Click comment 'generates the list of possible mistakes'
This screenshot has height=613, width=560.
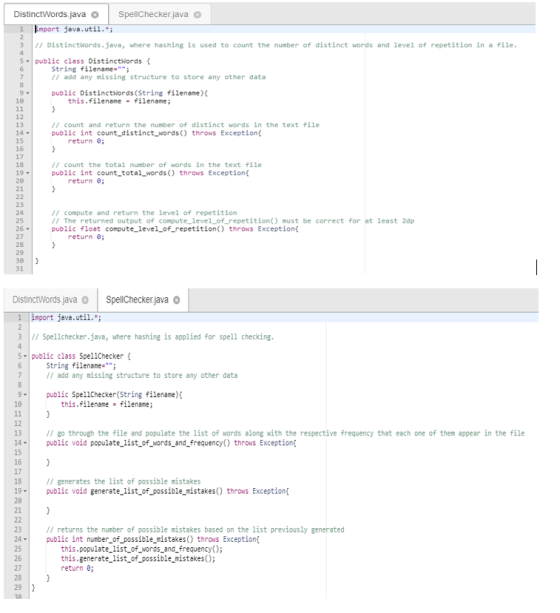click(123, 482)
